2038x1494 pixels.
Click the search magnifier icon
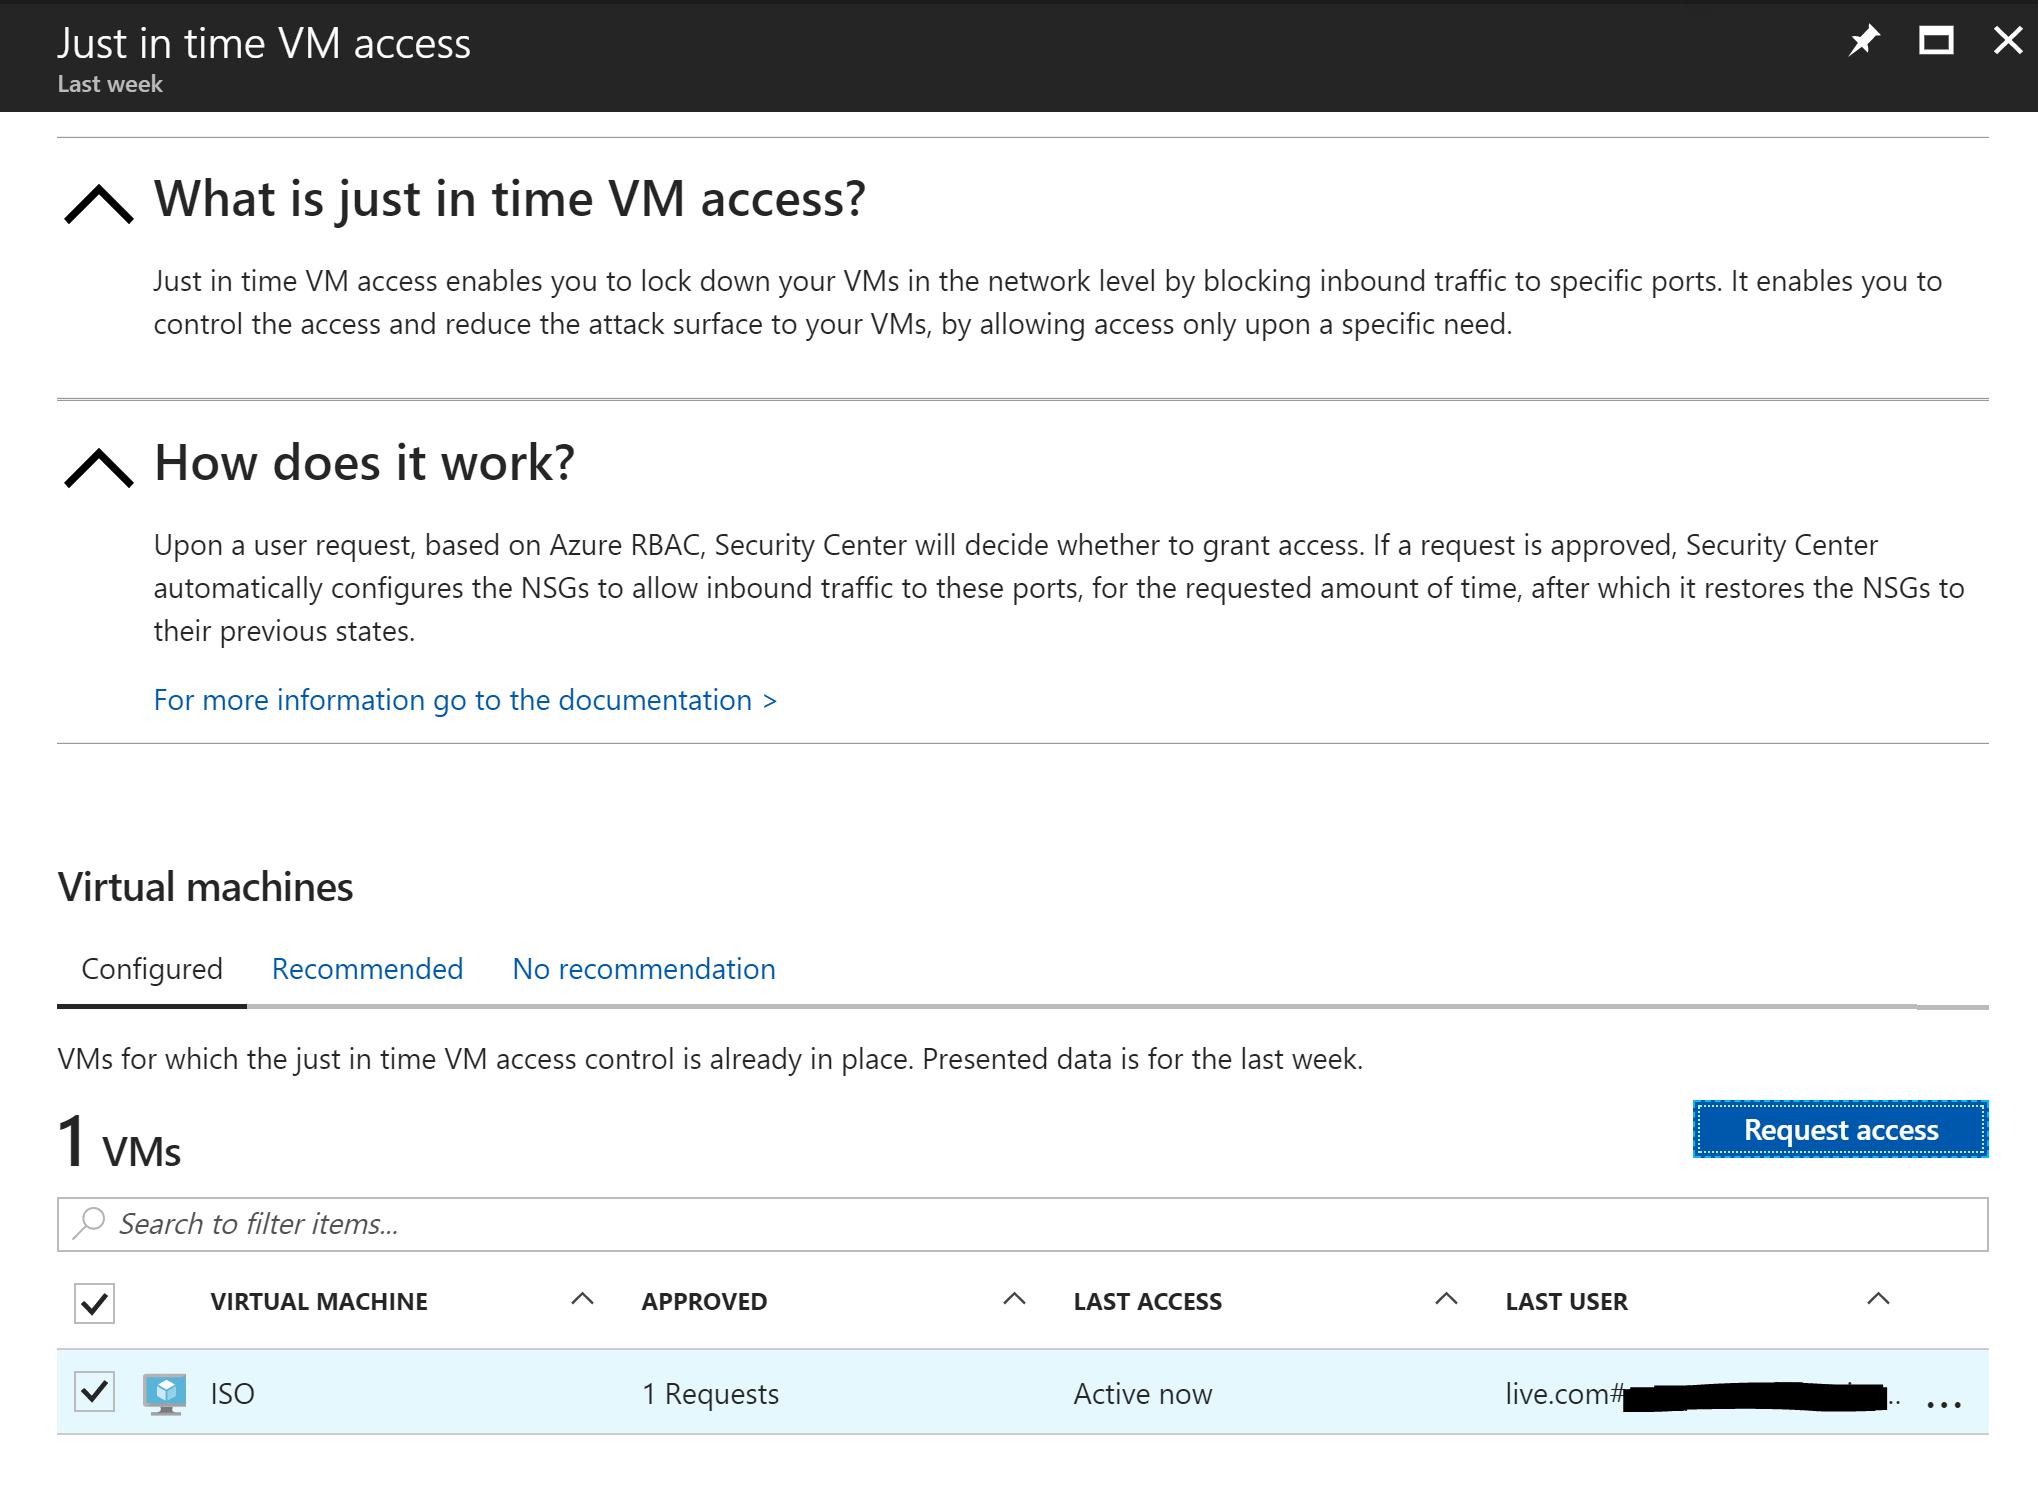tap(89, 1223)
